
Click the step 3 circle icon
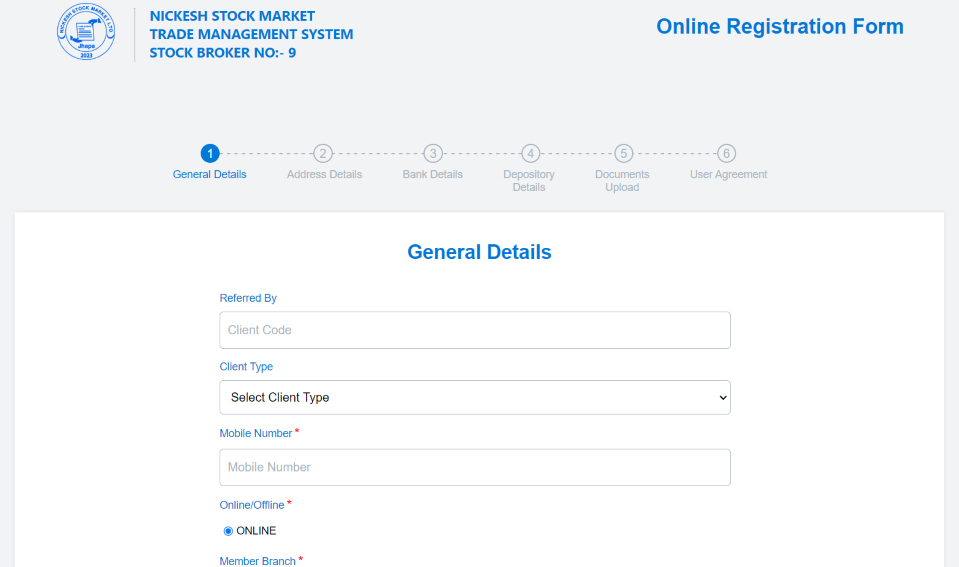433,153
